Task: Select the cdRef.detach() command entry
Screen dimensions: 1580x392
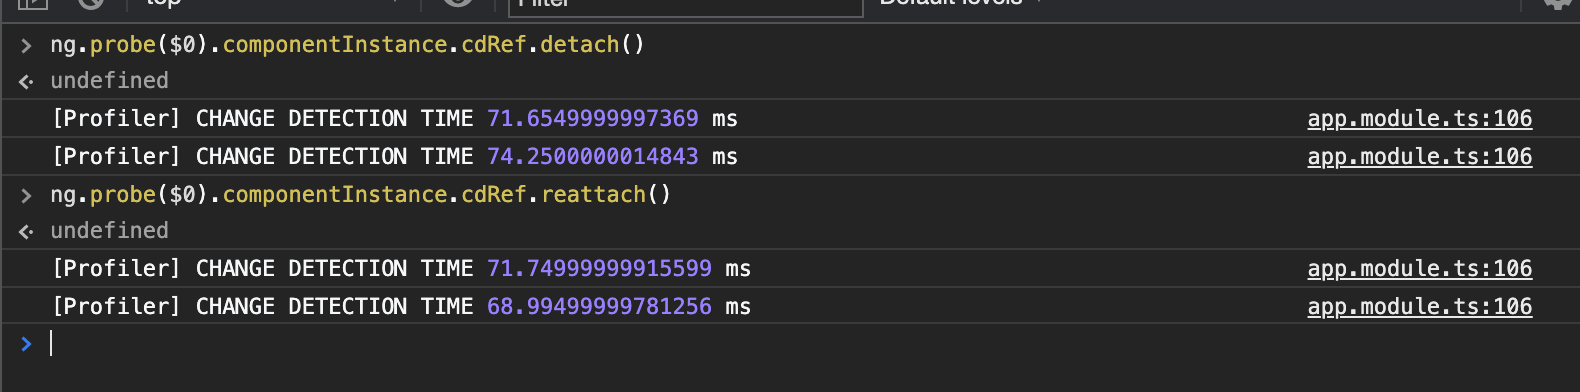Action: point(347,45)
